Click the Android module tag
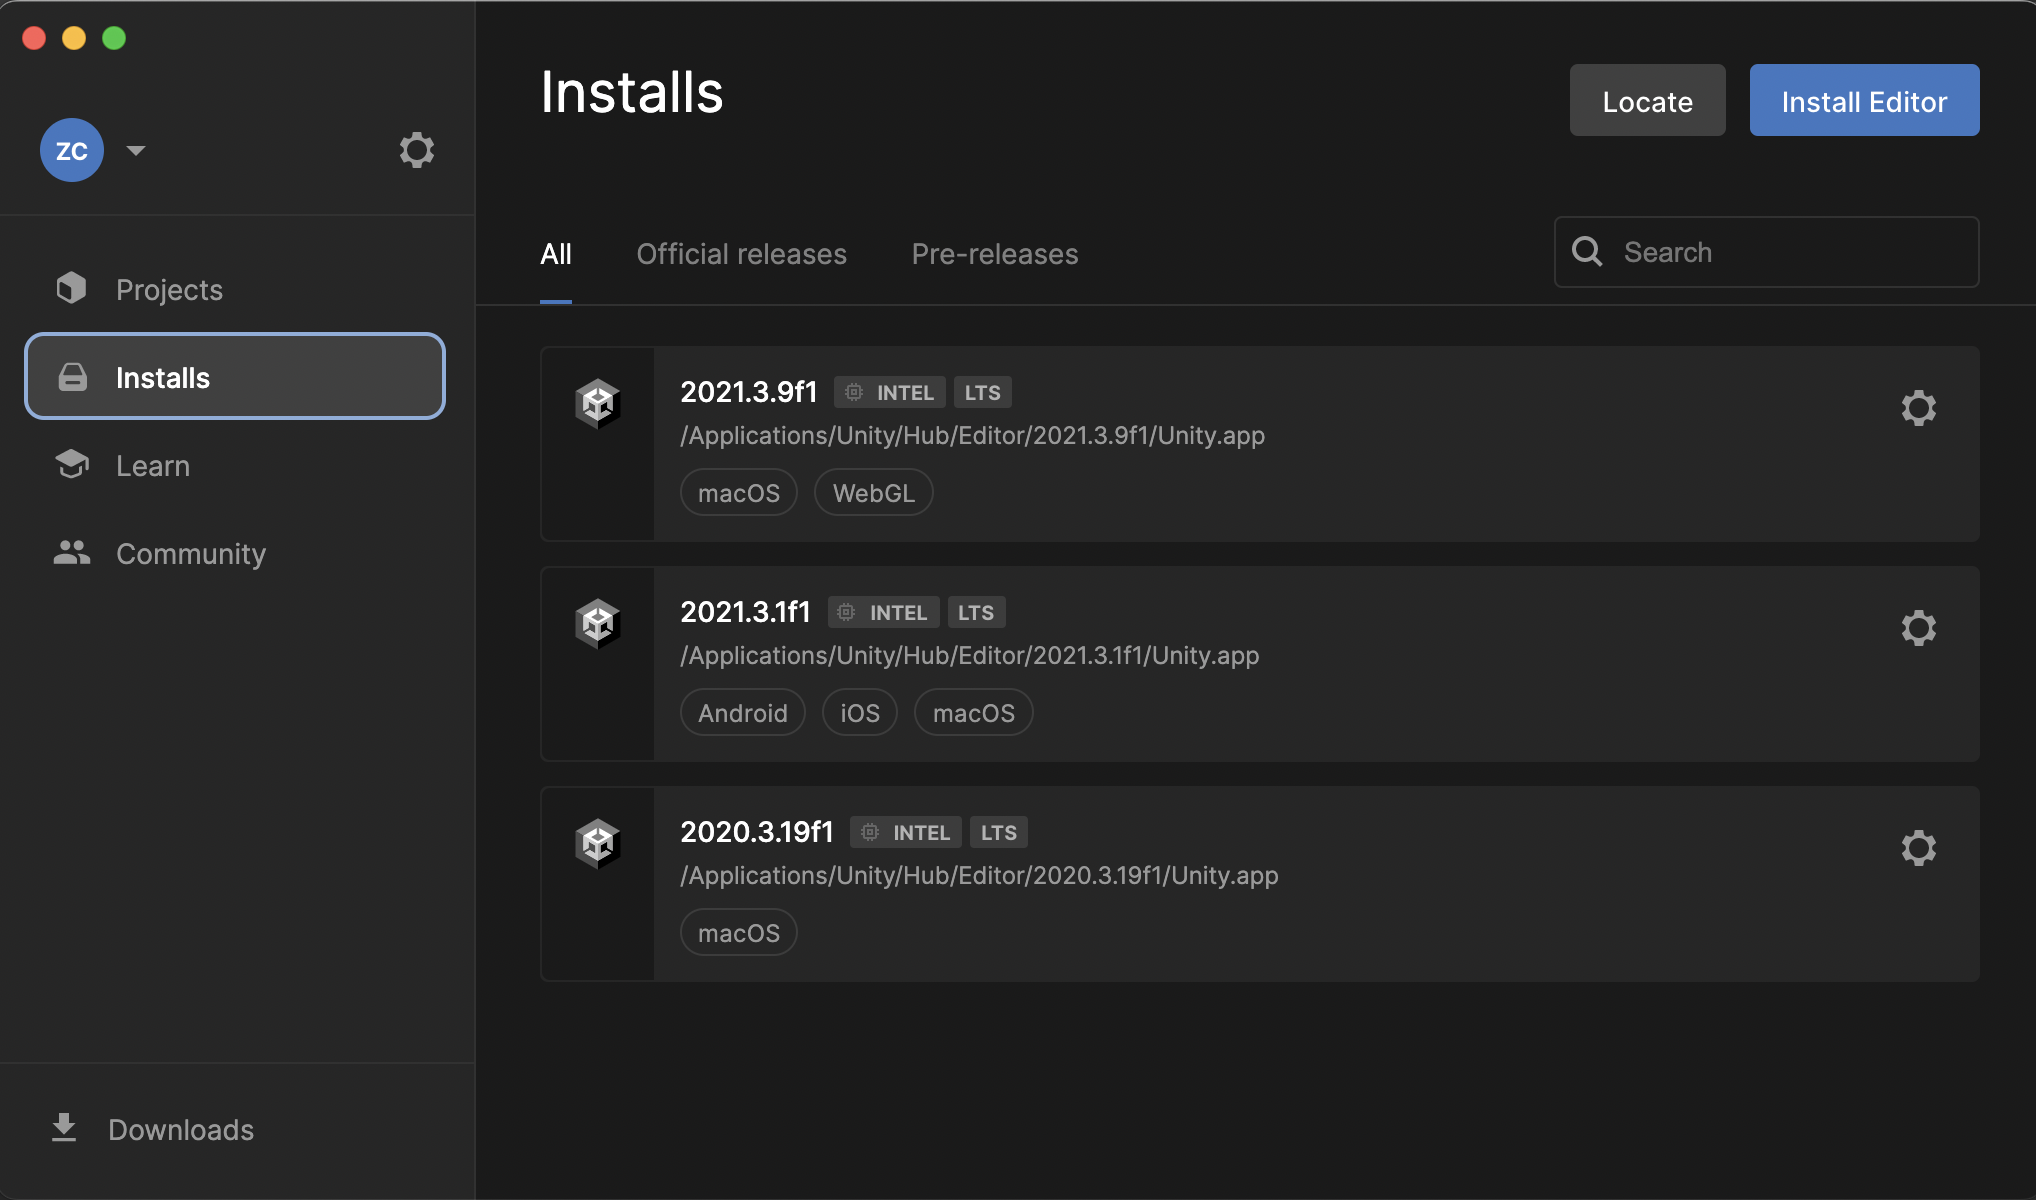The width and height of the screenshot is (2036, 1200). tap(742, 713)
